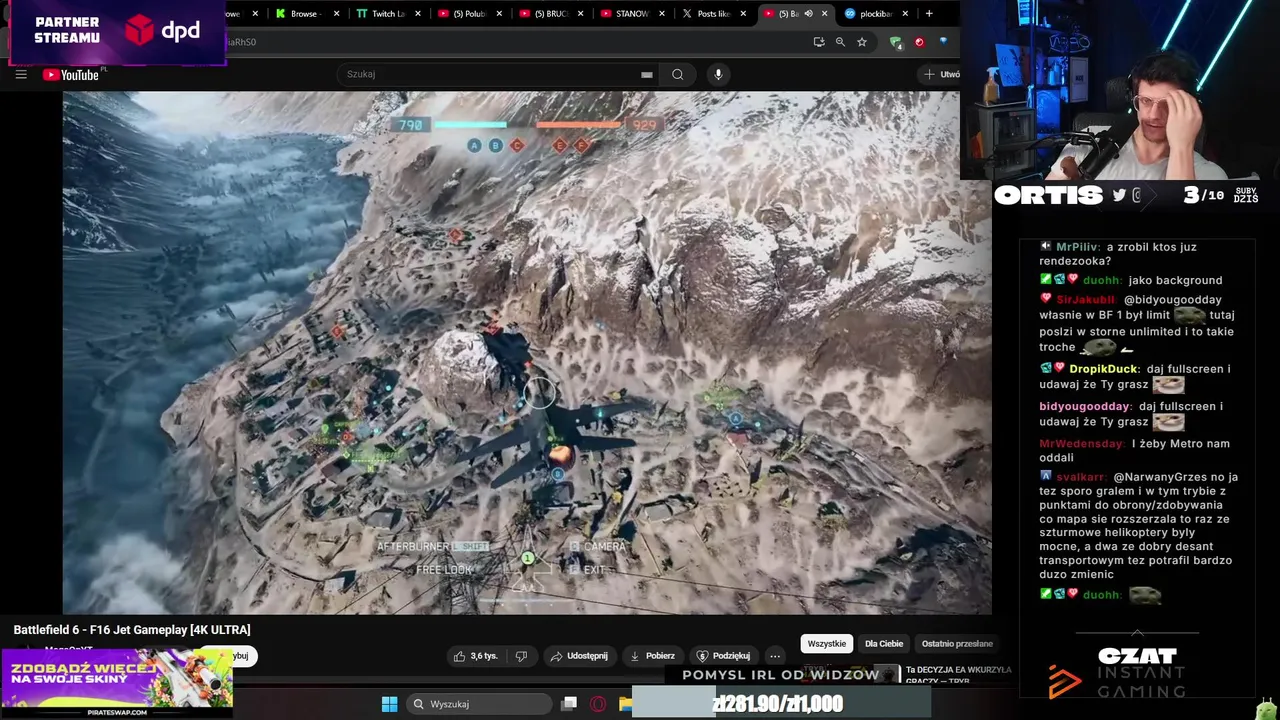Click the Utwórz create button

coord(941,74)
